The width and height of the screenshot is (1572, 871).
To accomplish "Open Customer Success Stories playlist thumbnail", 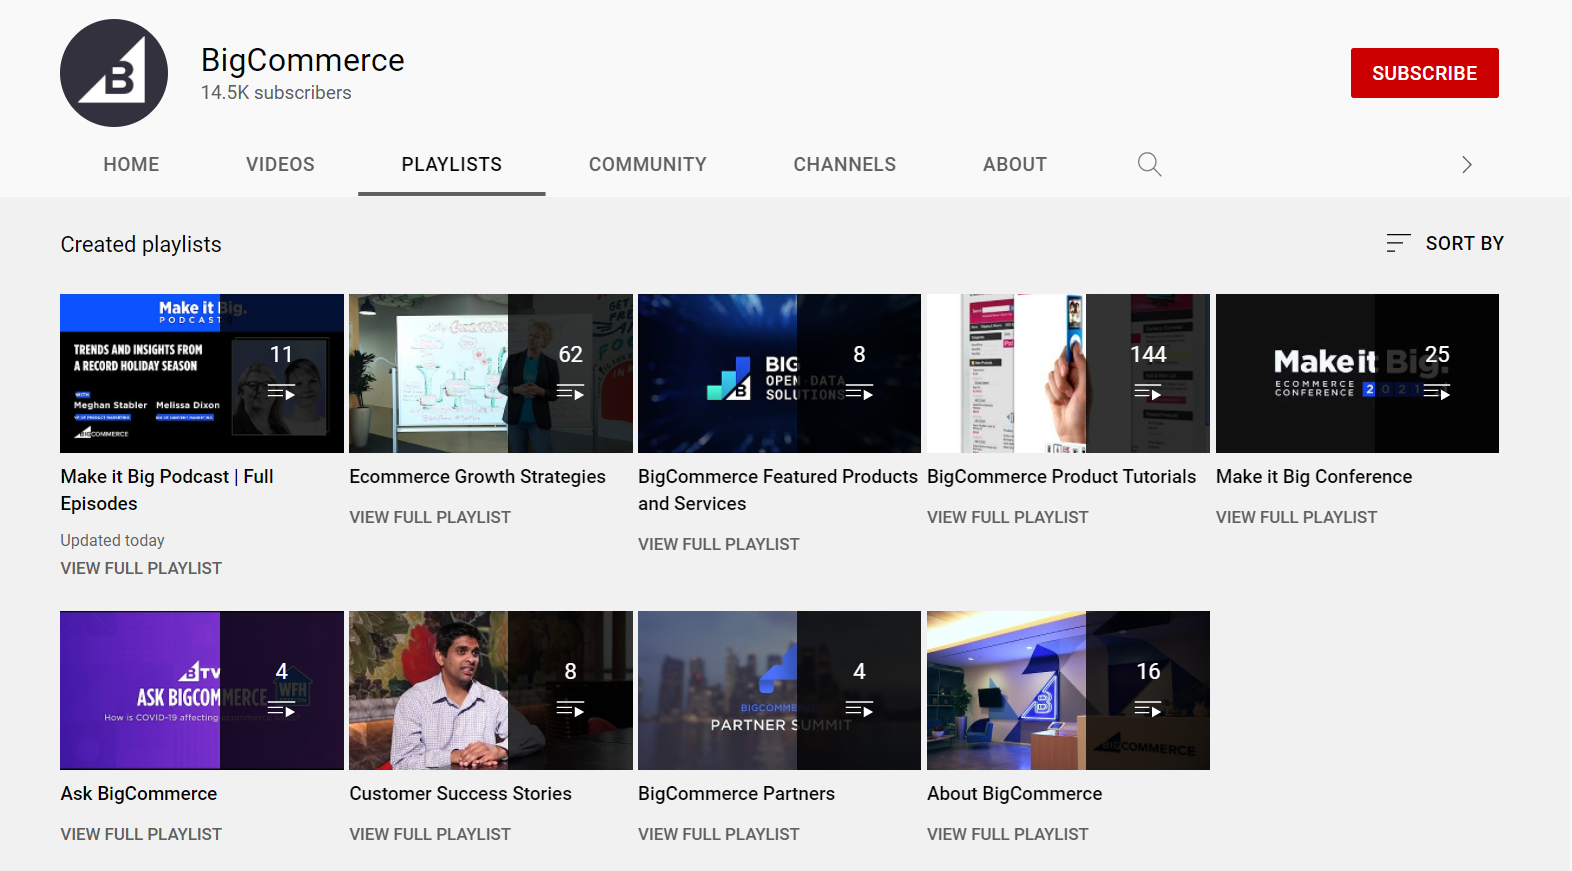I will click(x=491, y=690).
